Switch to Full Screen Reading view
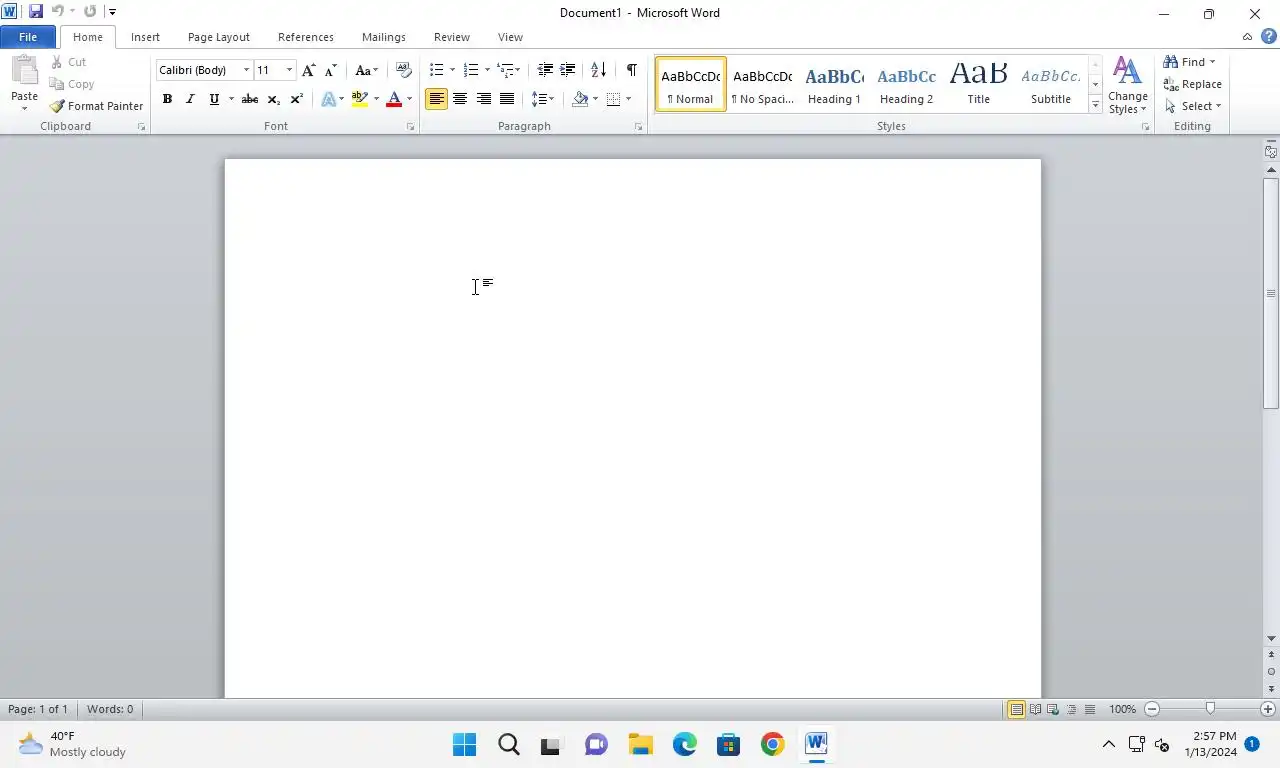The height and width of the screenshot is (768, 1280). (x=1035, y=709)
